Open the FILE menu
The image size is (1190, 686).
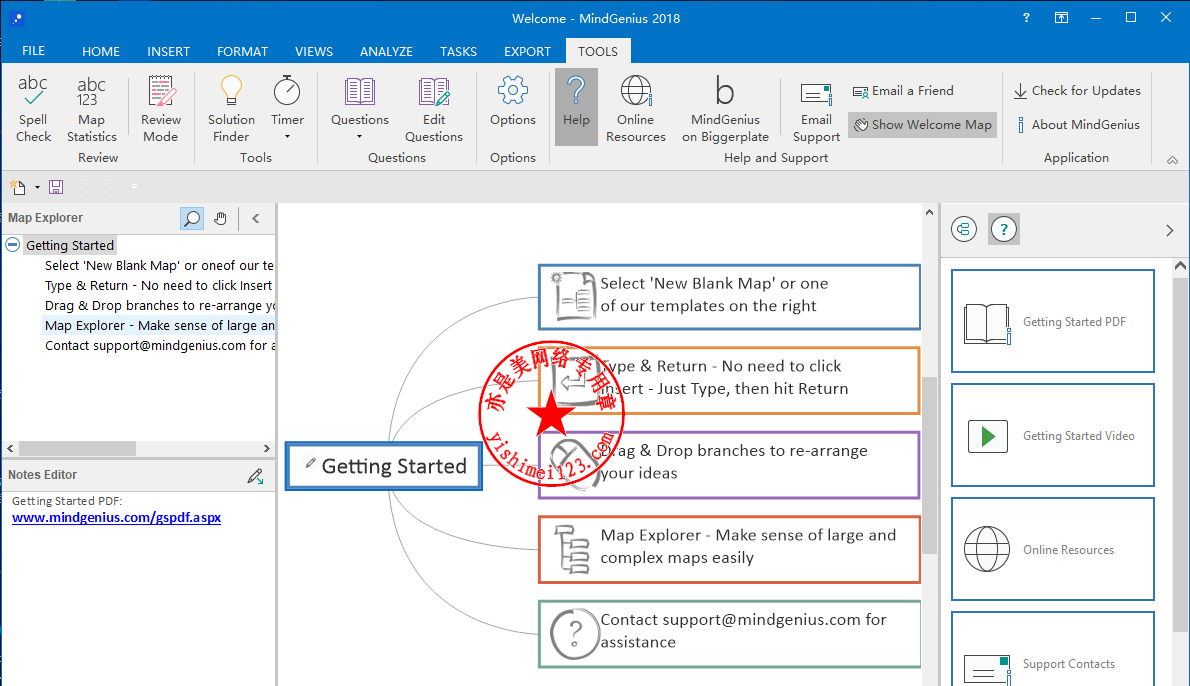[x=33, y=51]
